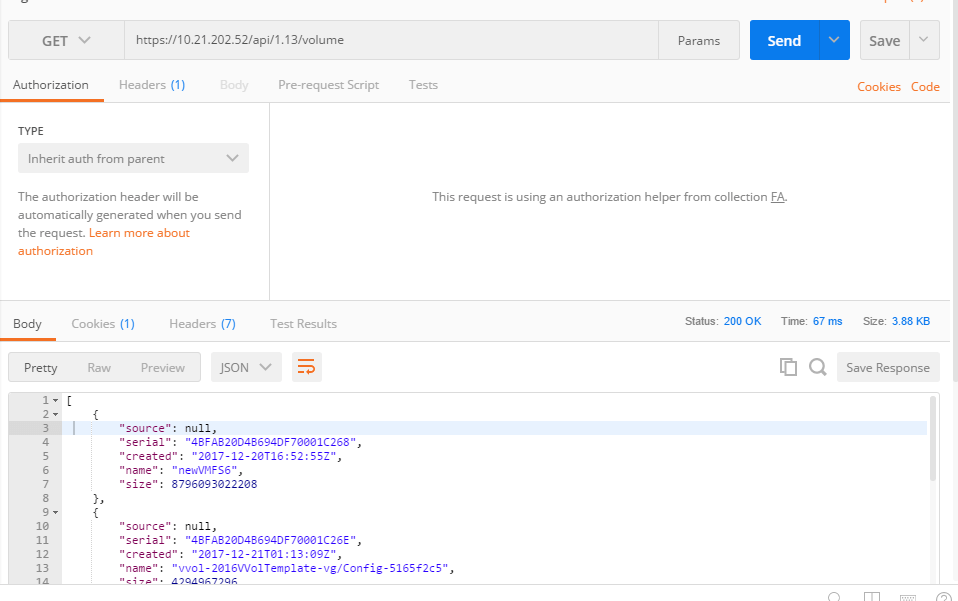
Task: Select the Preview view
Action: point(163,368)
